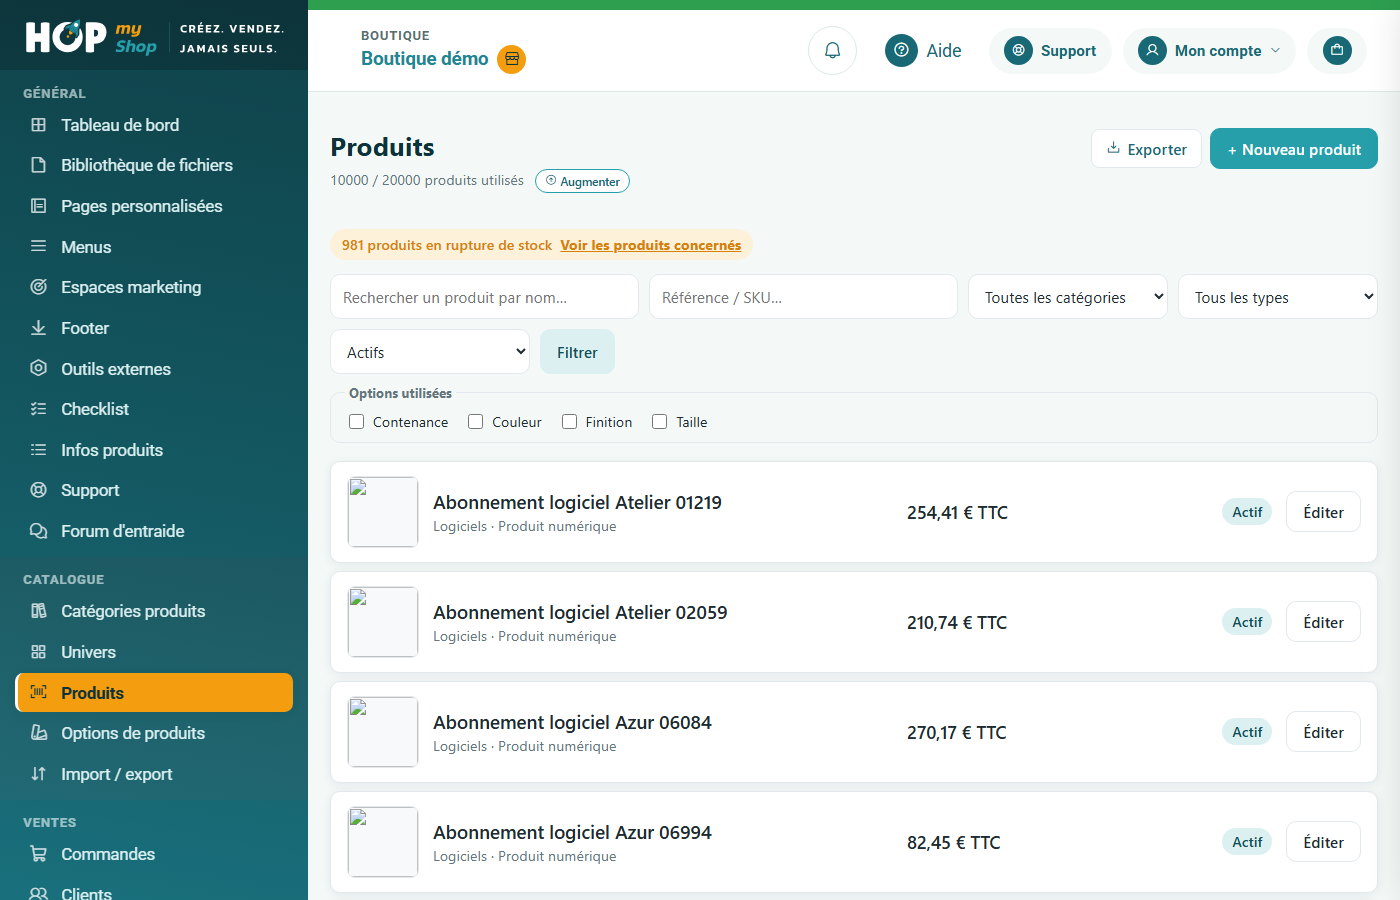Click the orange shop icon beside Boutique démo
The height and width of the screenshot is (900, 1400).
pyautogui.click(x=512, y=59)
